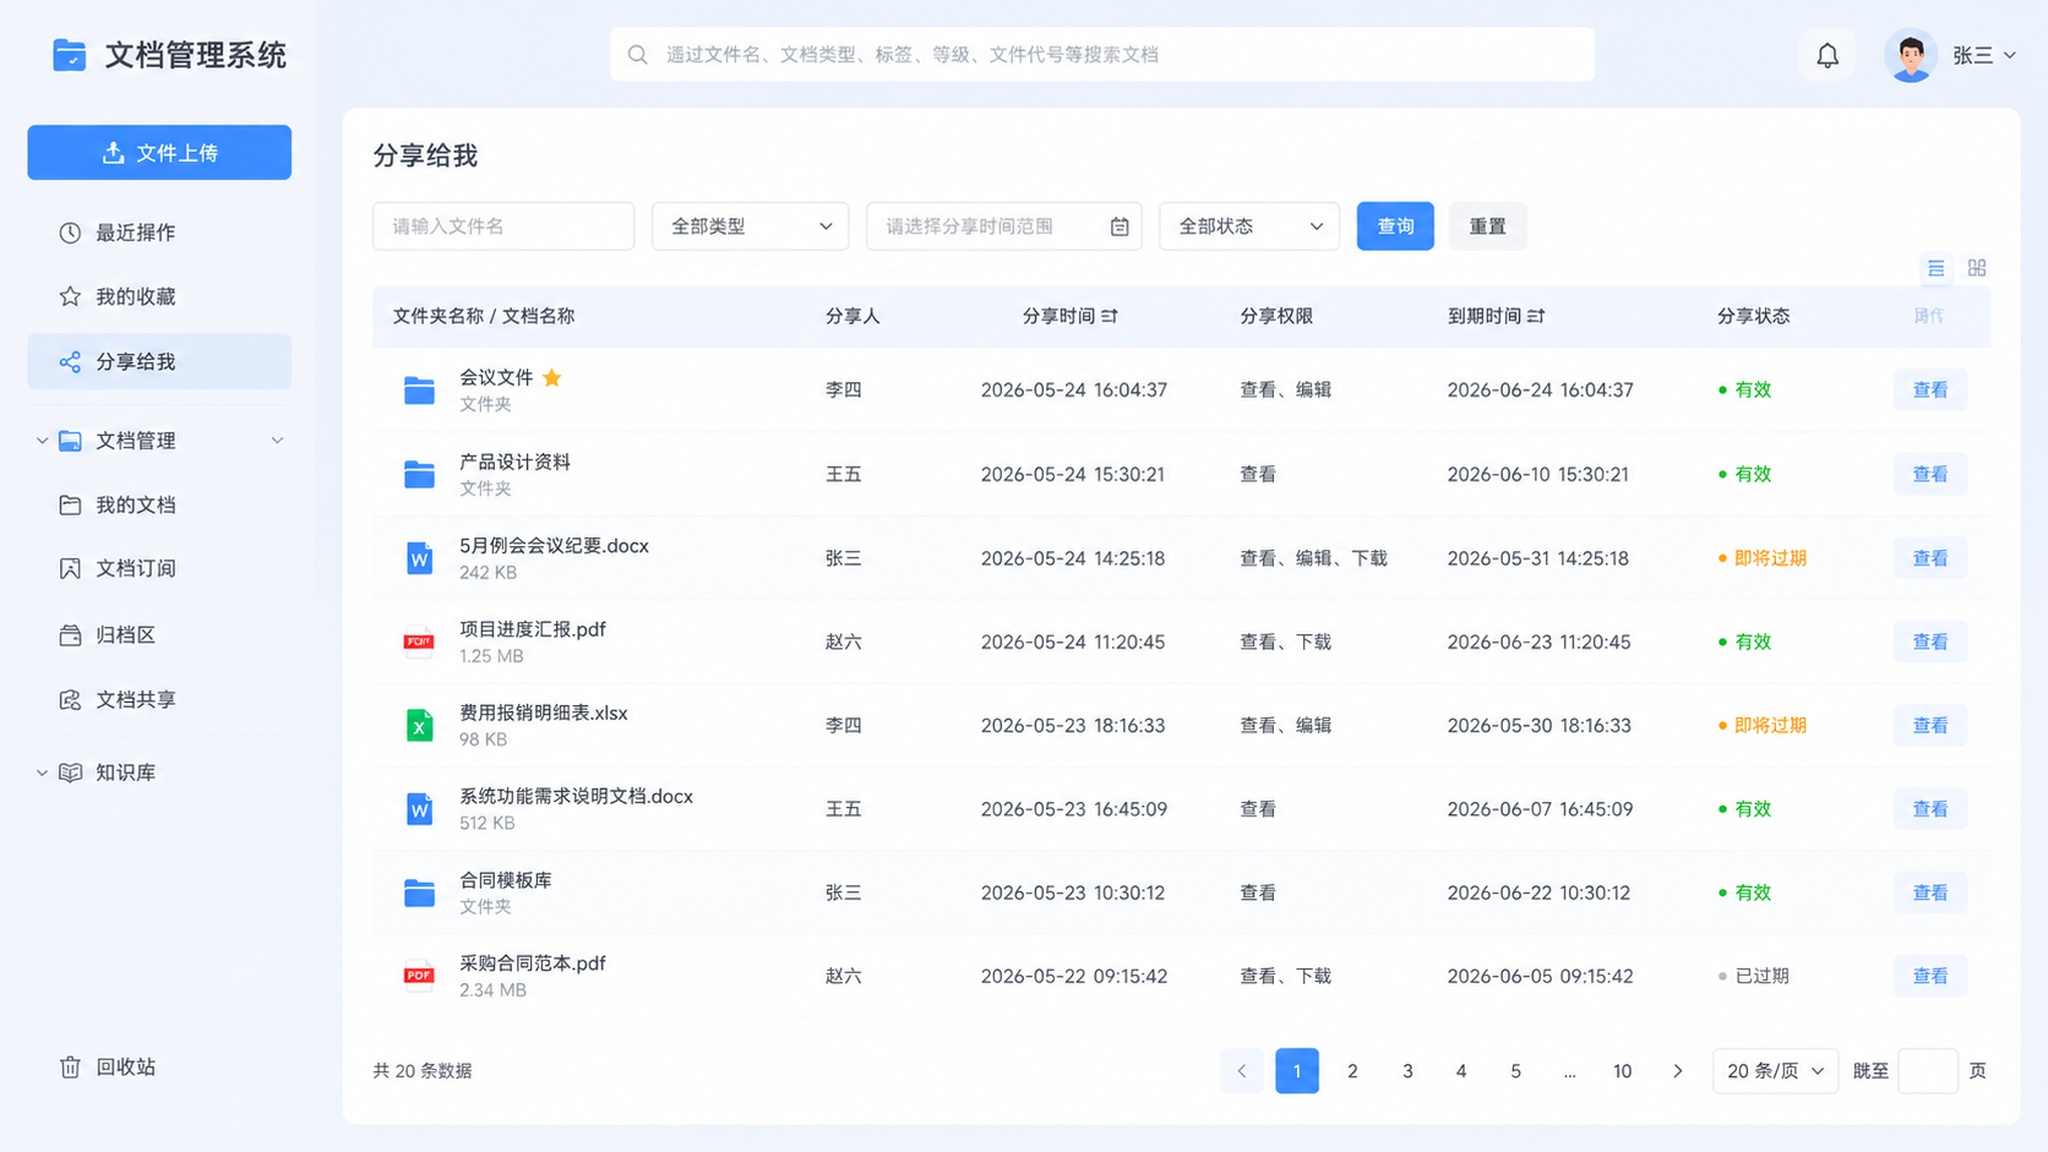Click the jump-to-page input box
The width and height of the screenshot is (2048, 1152).
(1927, 1071)
